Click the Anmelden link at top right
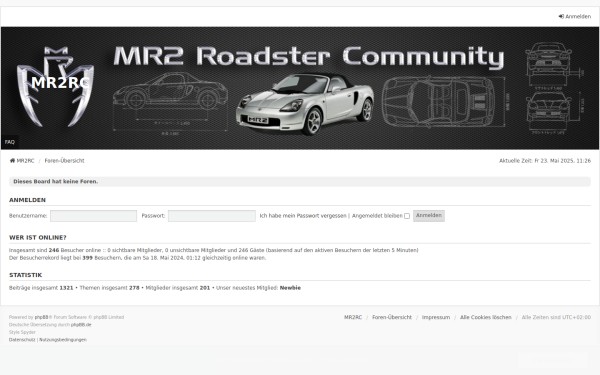The height and width of the screenshot is (375, 600). click(575, 16)
